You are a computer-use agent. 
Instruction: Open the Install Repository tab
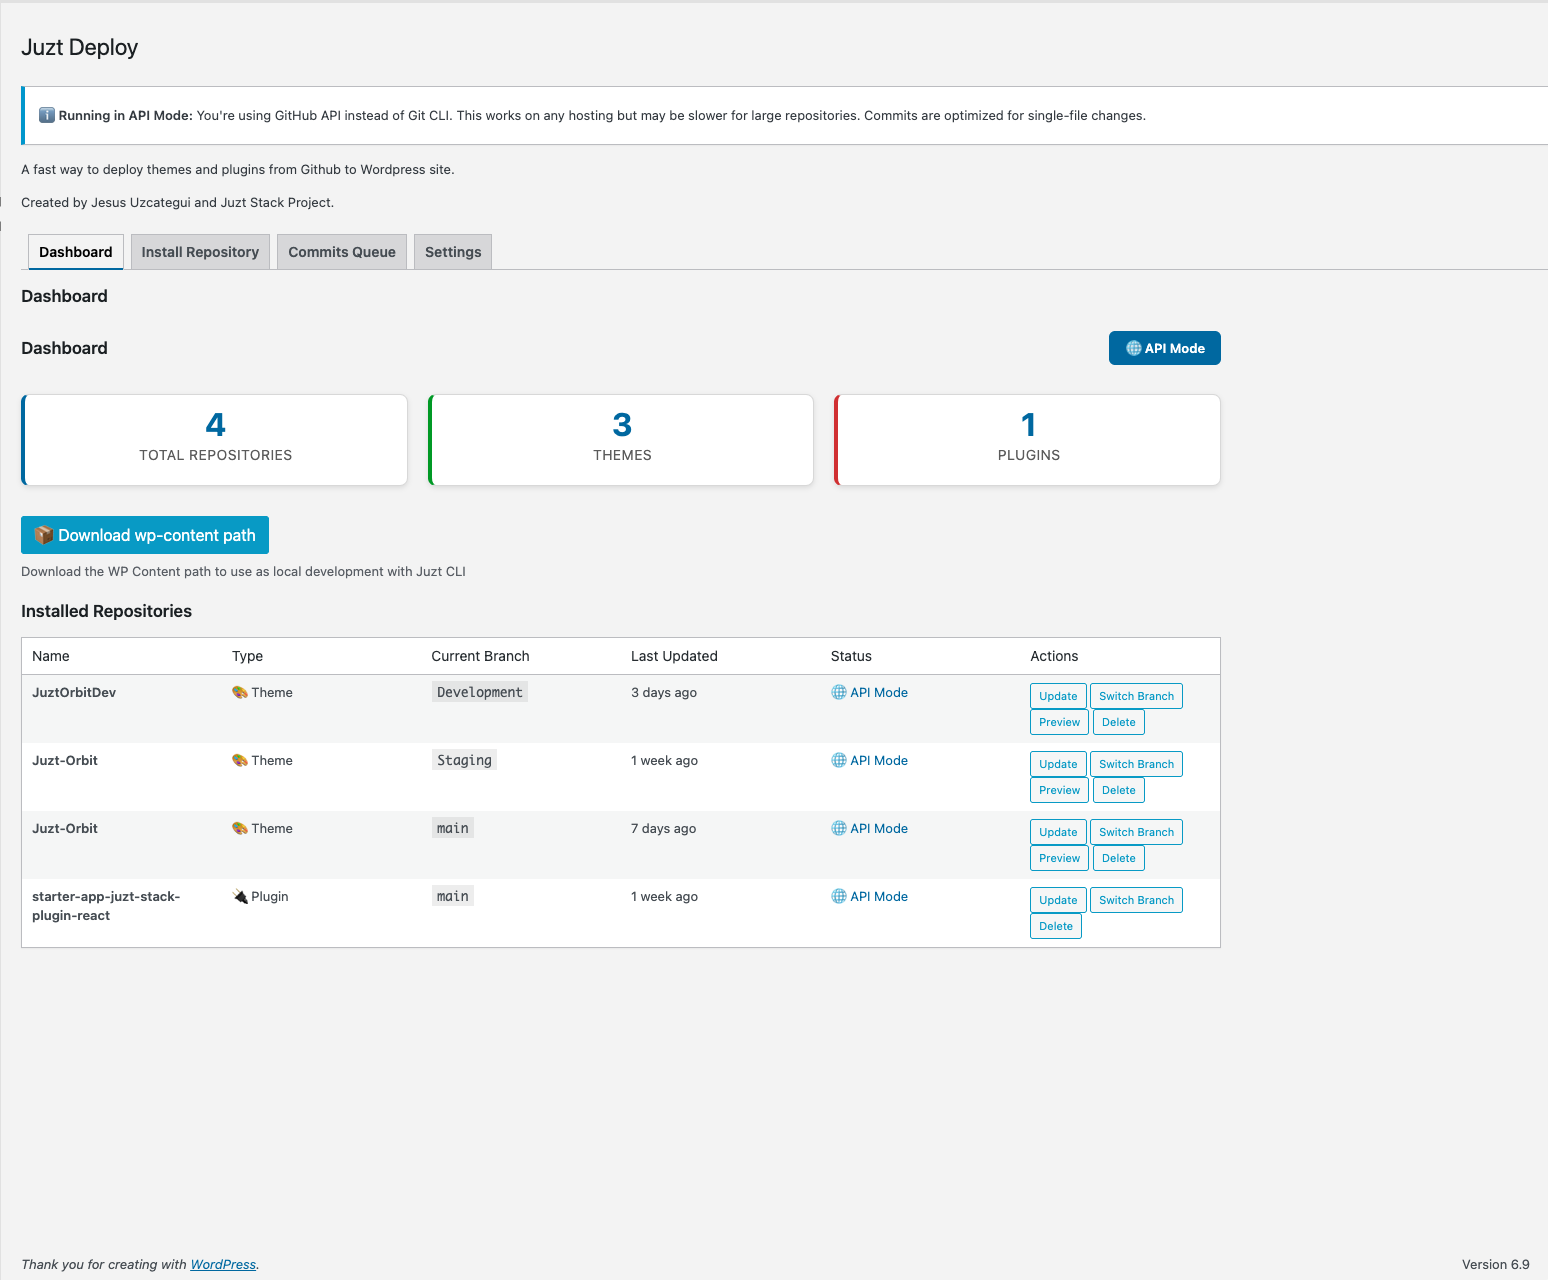click(x=200, y=252)
